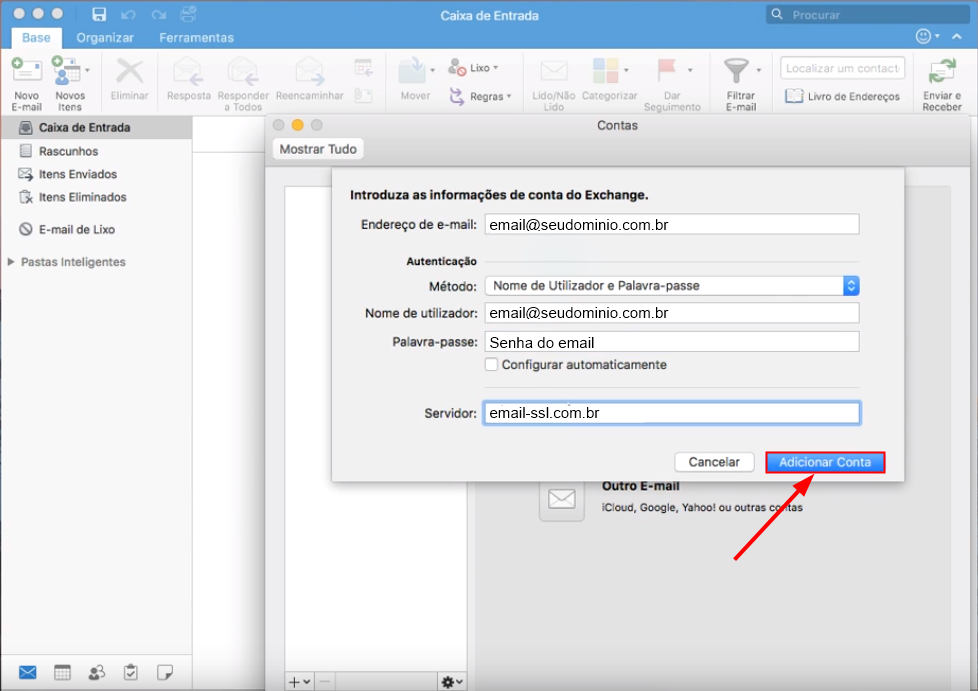Viewport: 978px width, 691px height.
Task: Click the Reencaminhar forward icon
Action: [309, 71]
